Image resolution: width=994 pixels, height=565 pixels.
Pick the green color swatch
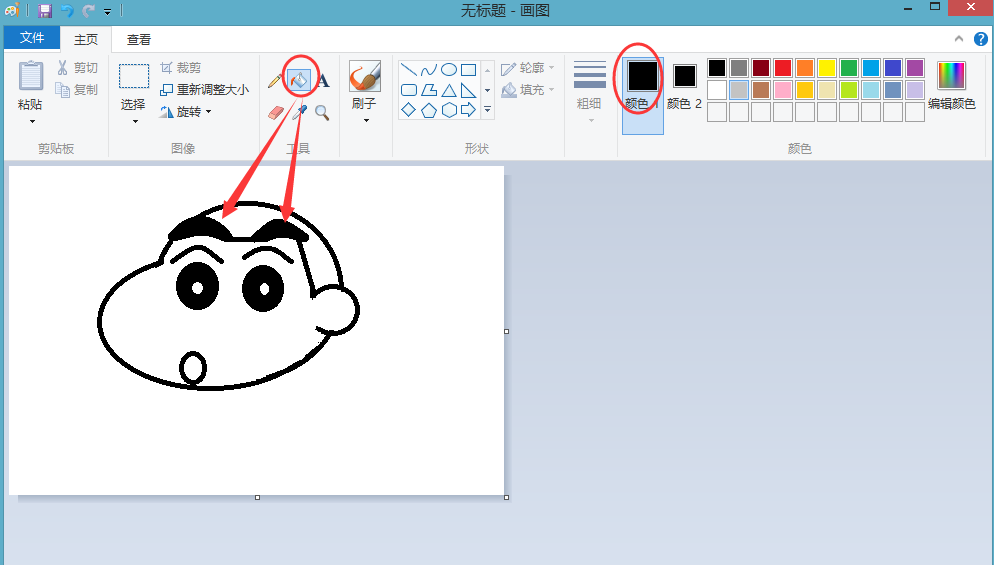[849, 68]
